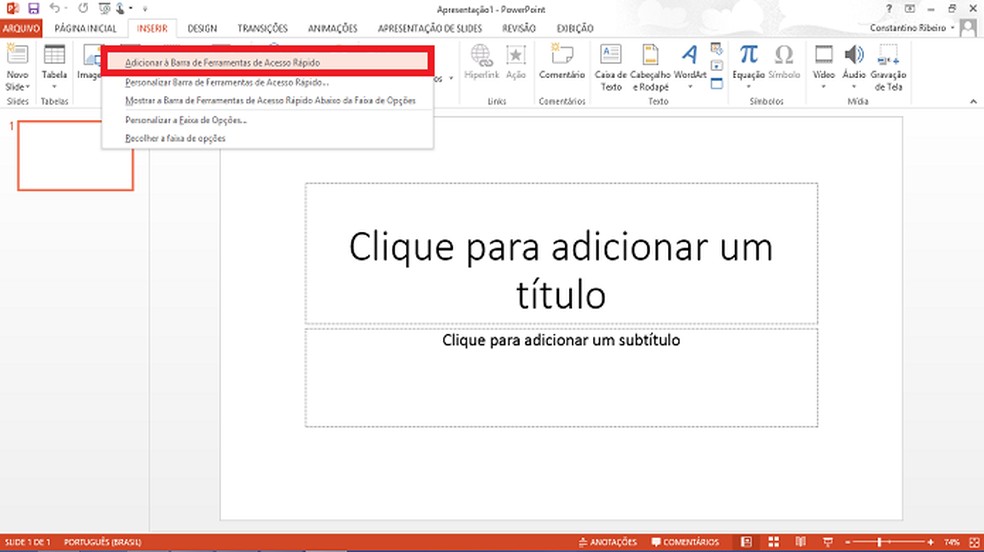Image resolution: width=984 pixels, height=552 pixels.
Task: Open Customize Quick Access Toolbar arrow
Action: [x=145, y=9]
